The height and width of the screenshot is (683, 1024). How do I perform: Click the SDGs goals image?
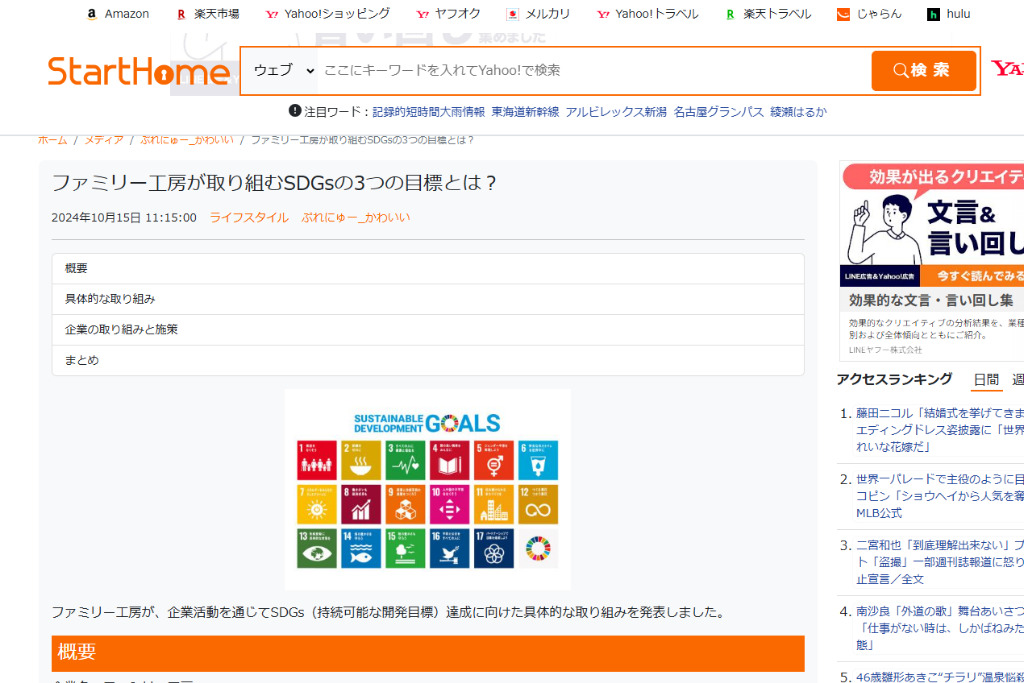tap(427, 490)
